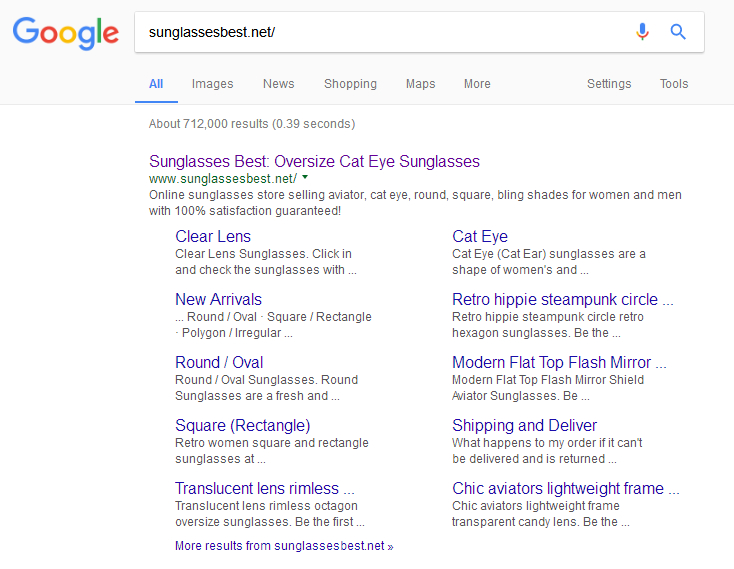Activate voice search microphone icon
Viewport: 734px width, 569px height.
[642, 32]
